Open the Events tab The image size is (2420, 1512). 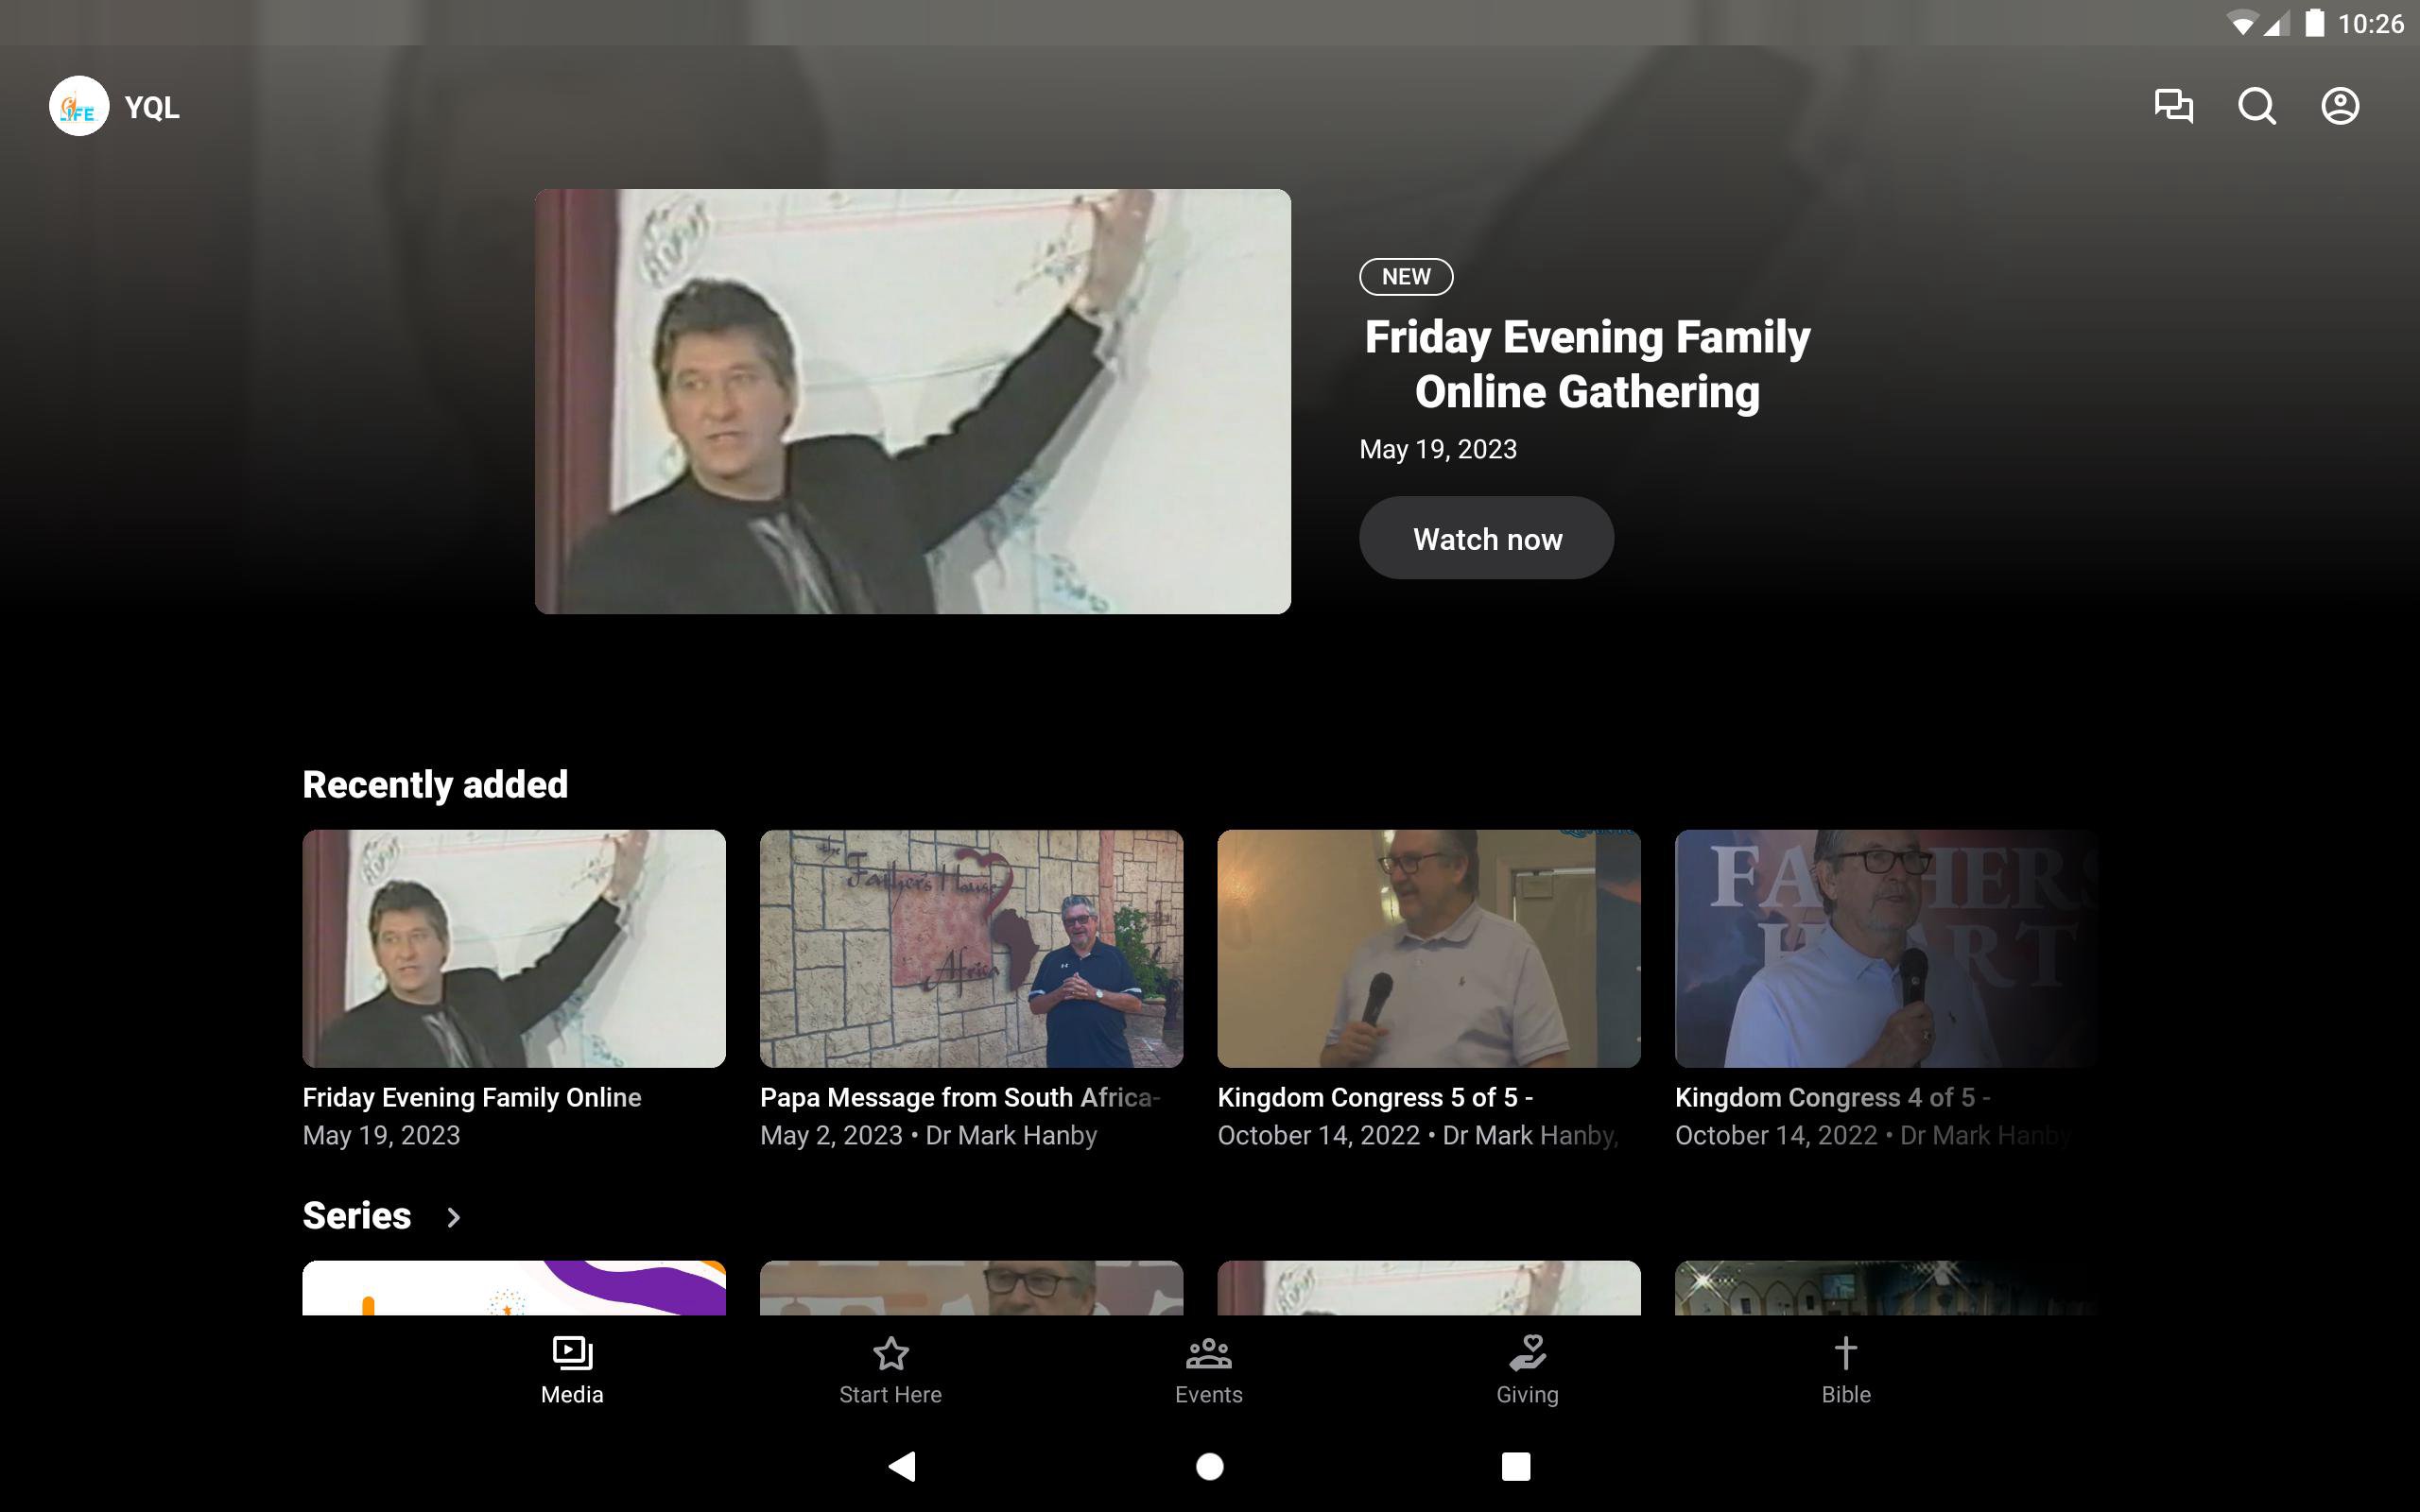(1208, 1370)
